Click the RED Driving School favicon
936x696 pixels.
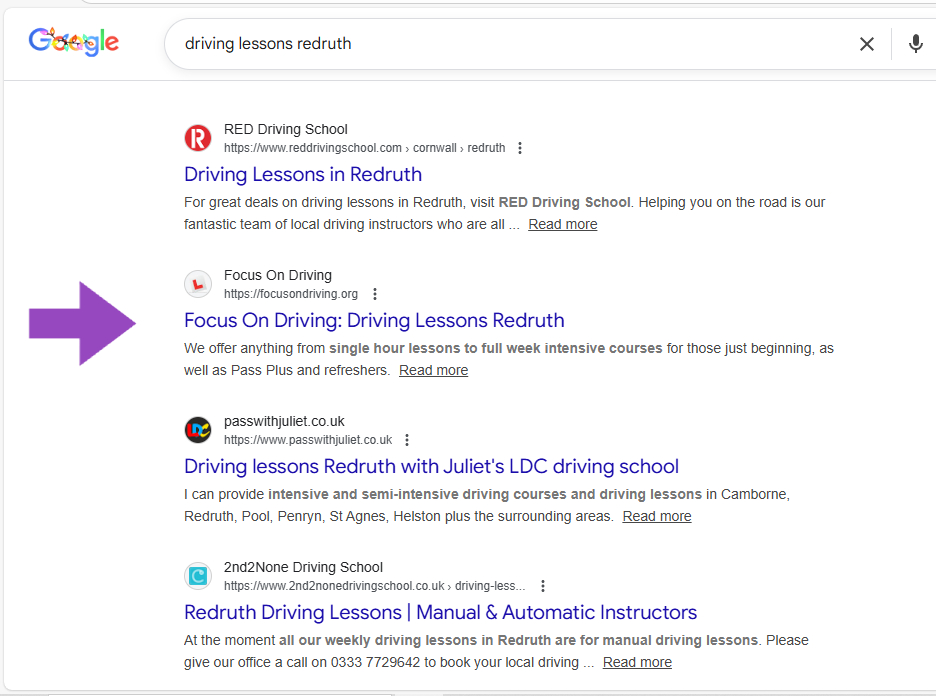[198, 138]
